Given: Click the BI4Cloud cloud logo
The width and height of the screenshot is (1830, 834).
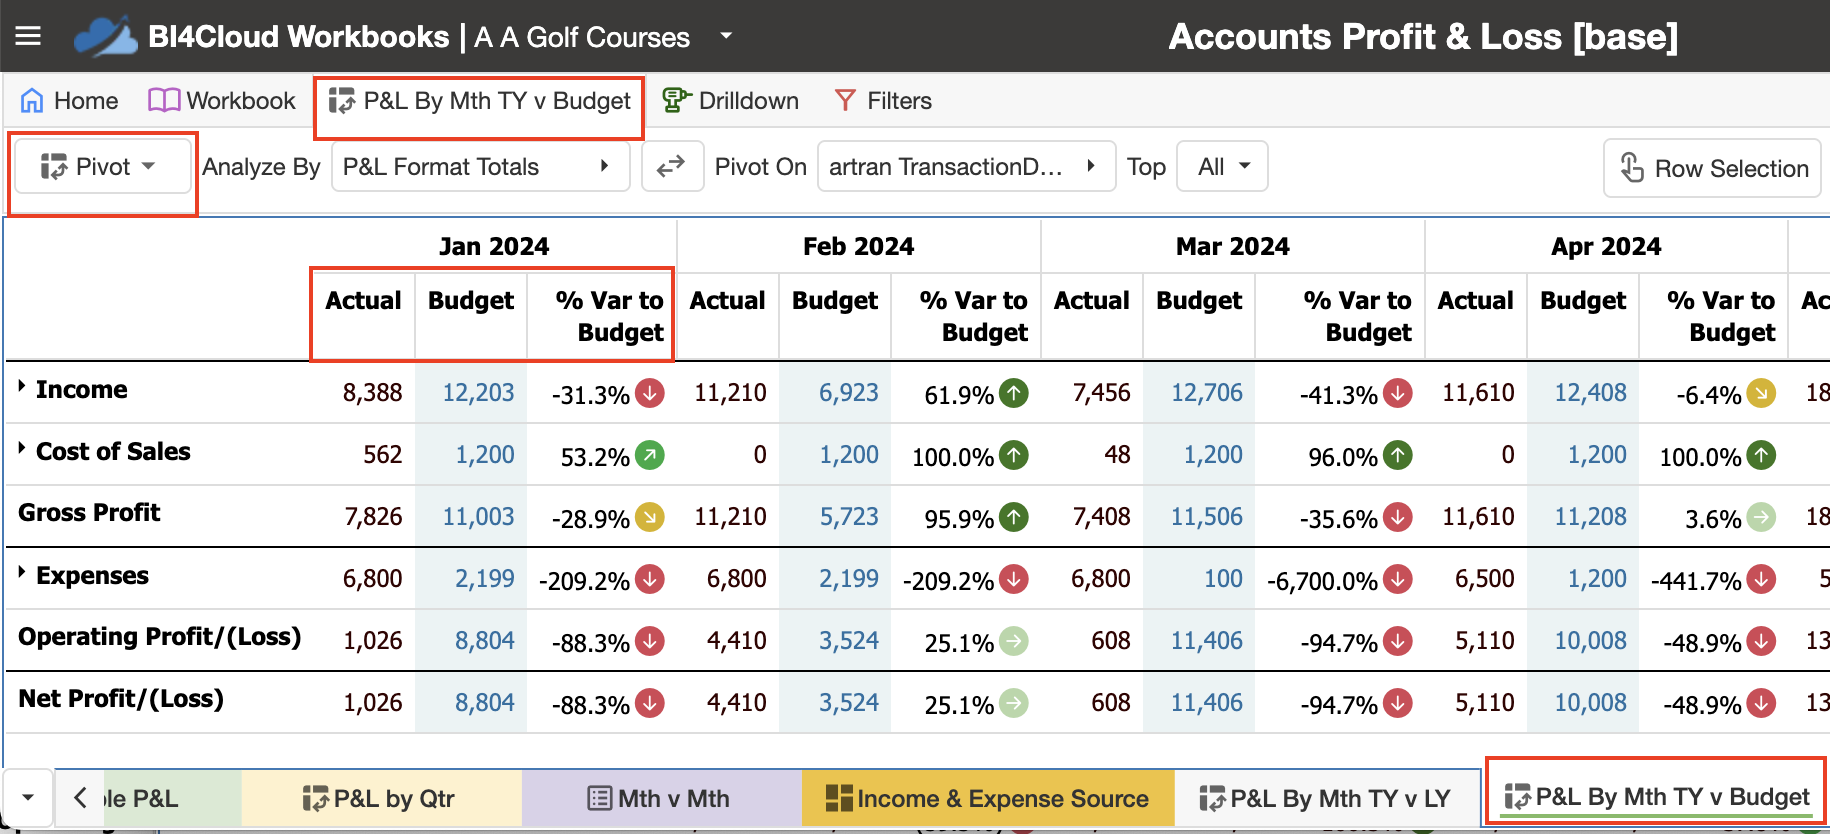Looking at the screenshot, I should (105, 37).
